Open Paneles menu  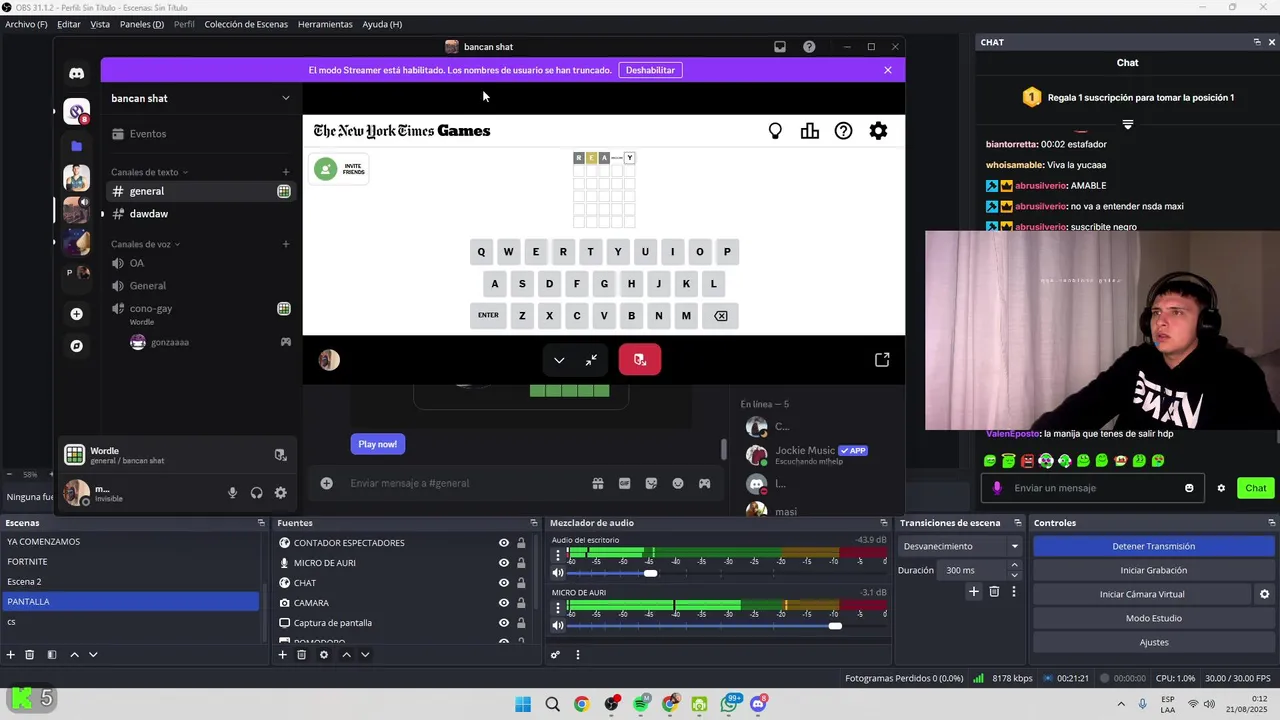coord(142,24)
